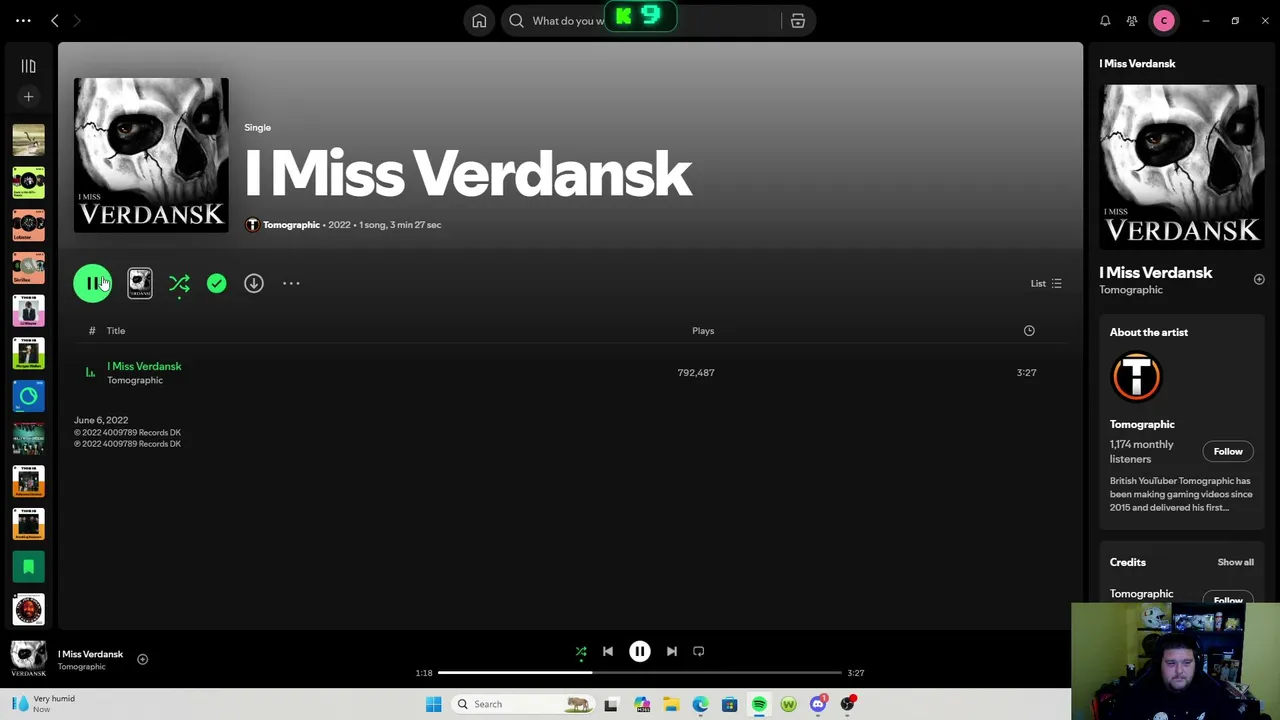
Task: Open the notifications bell
Action: [1105, 20]
